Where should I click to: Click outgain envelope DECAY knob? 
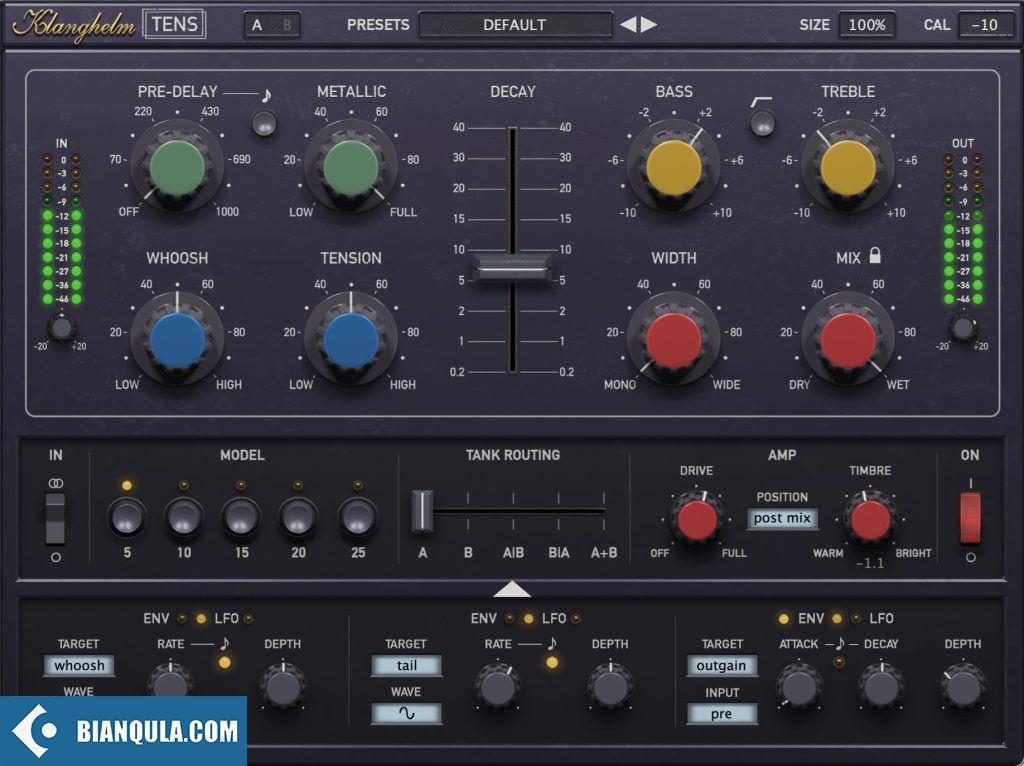point(880,686)
